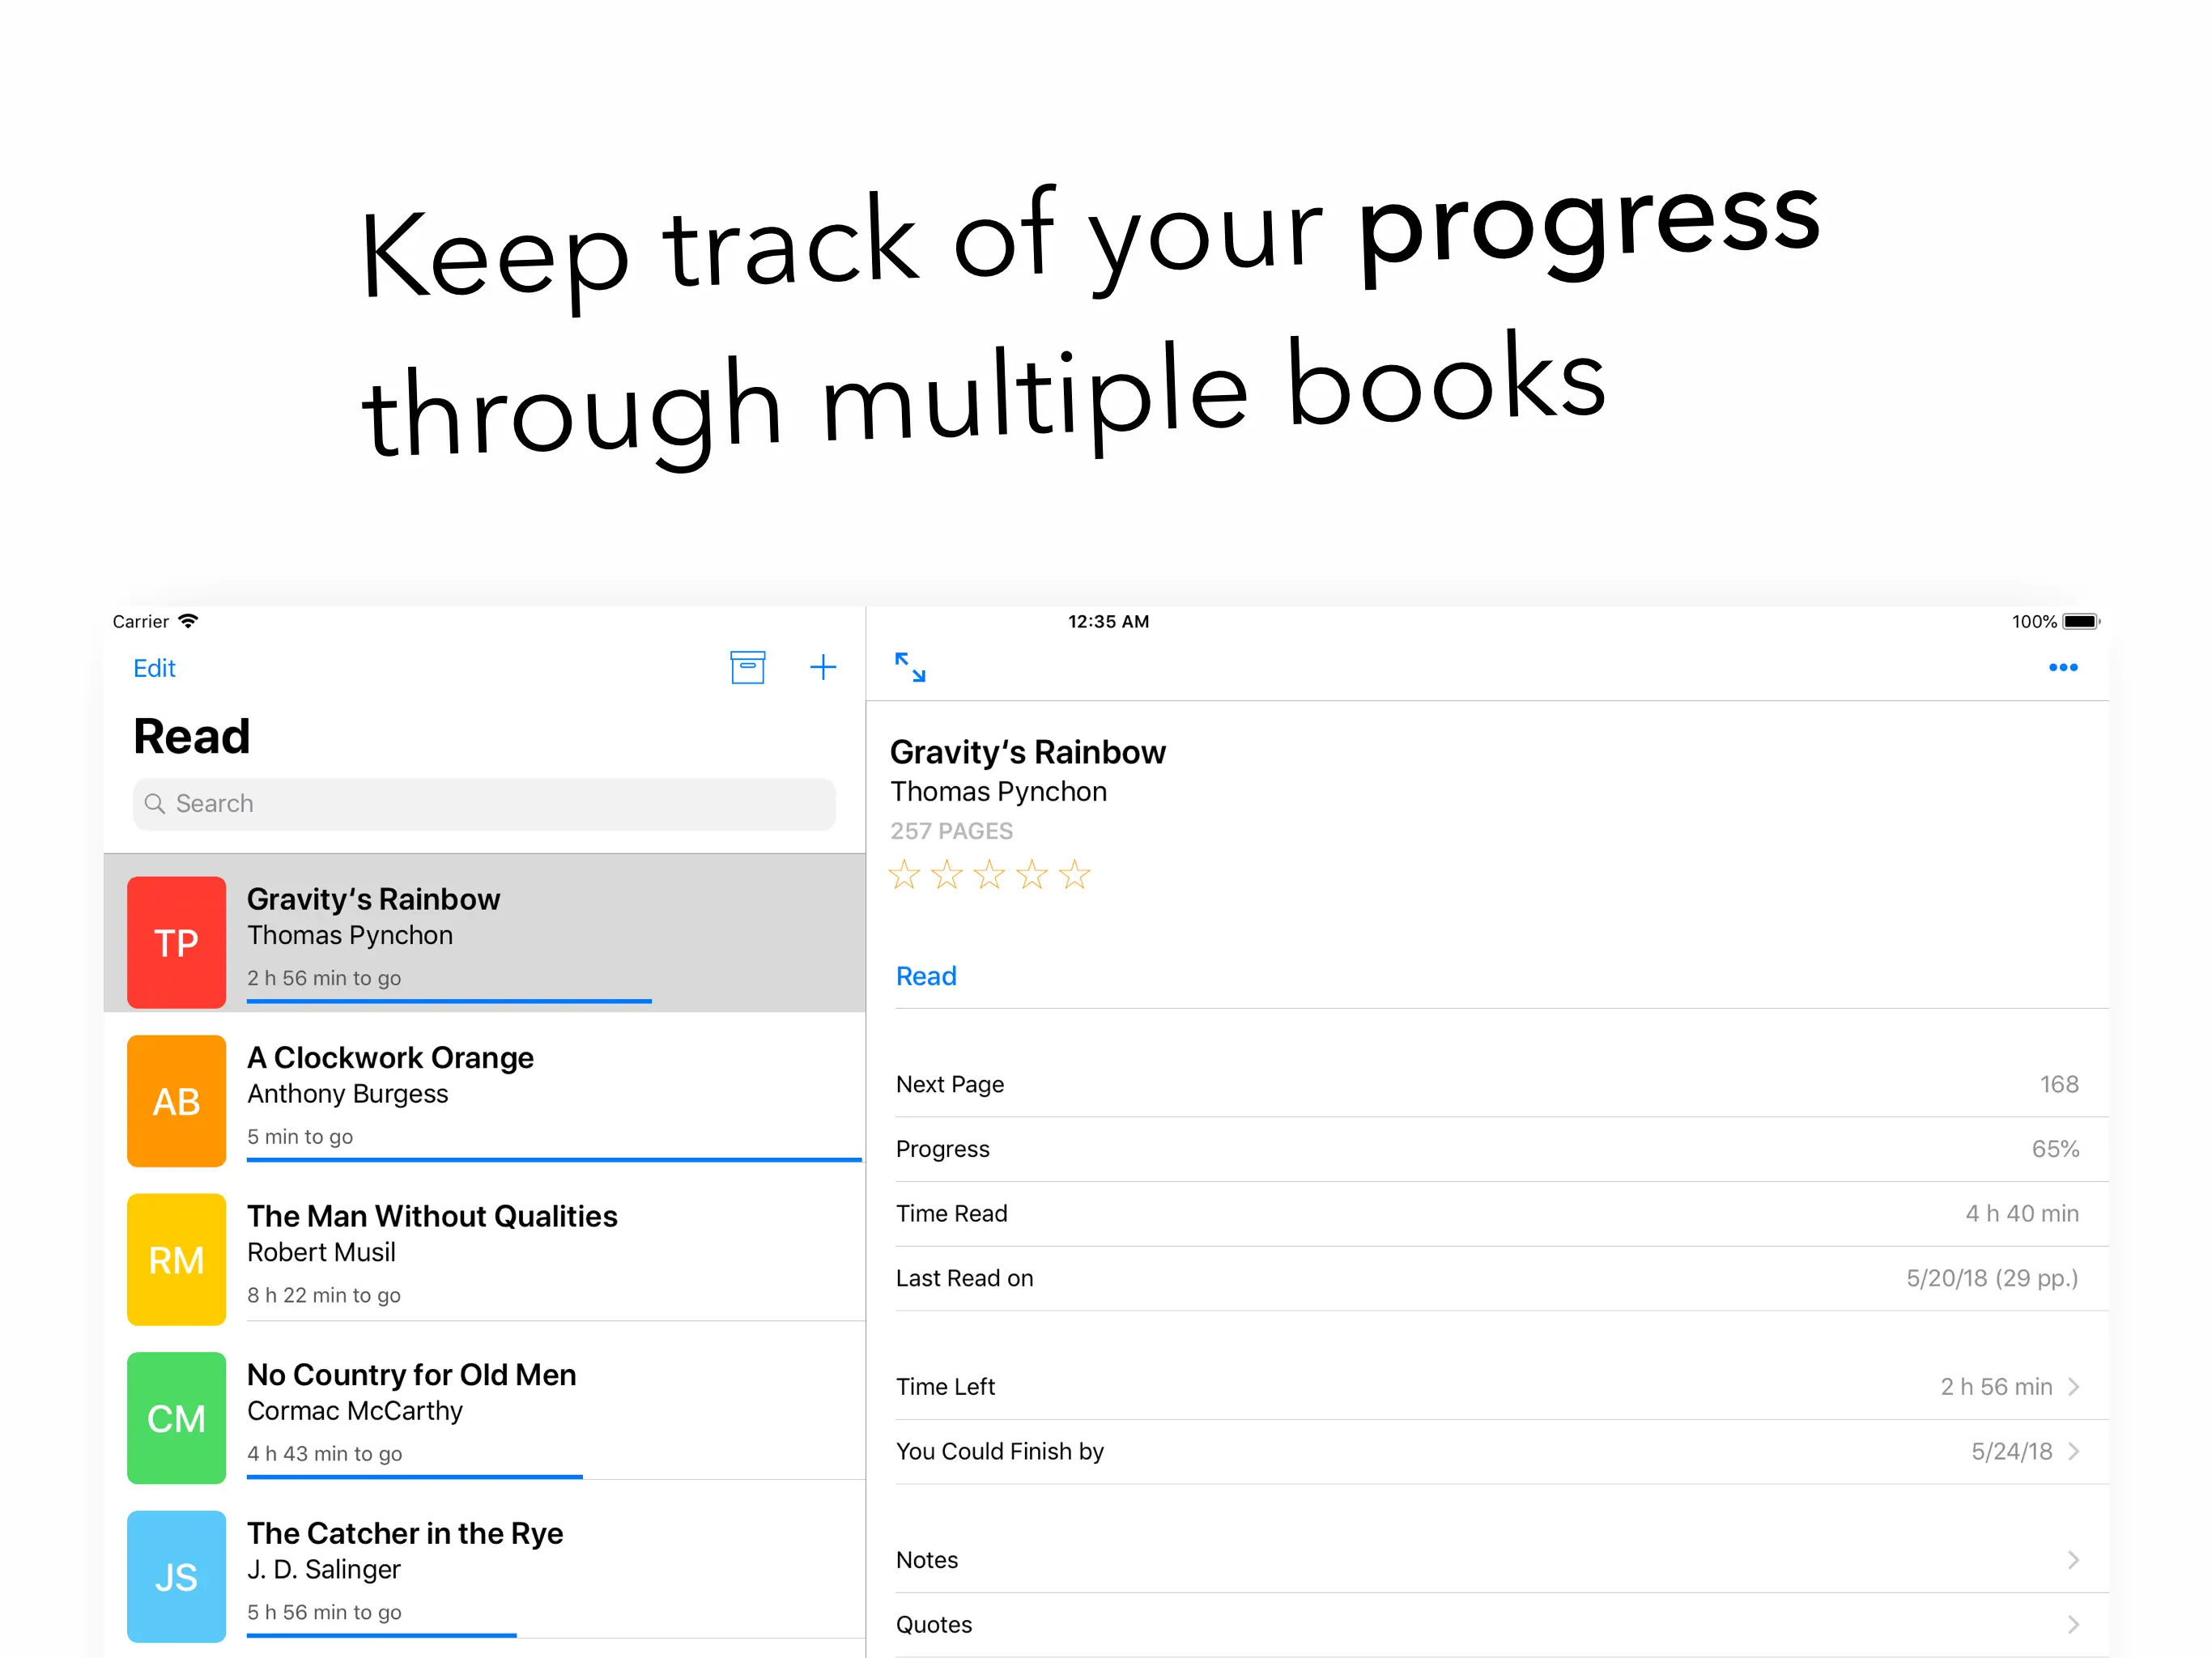
Task: Open the Notes row chevron
Action: click(2073, 1560)
